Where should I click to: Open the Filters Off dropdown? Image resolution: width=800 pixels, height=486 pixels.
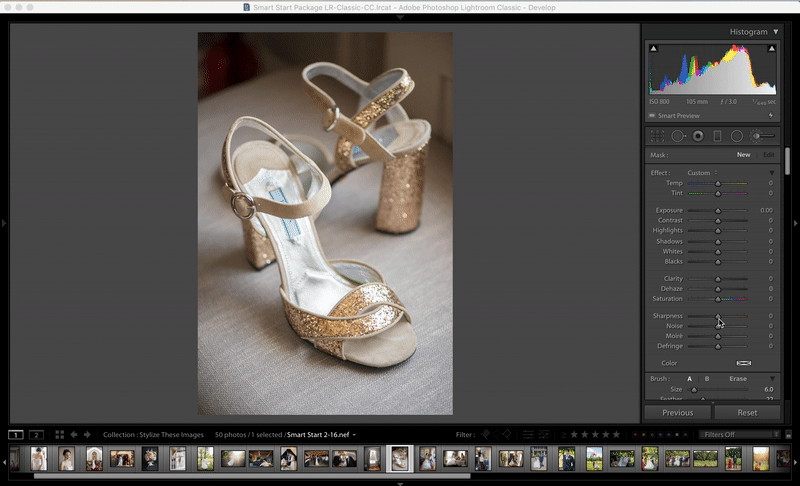click(x=741, y=435)
